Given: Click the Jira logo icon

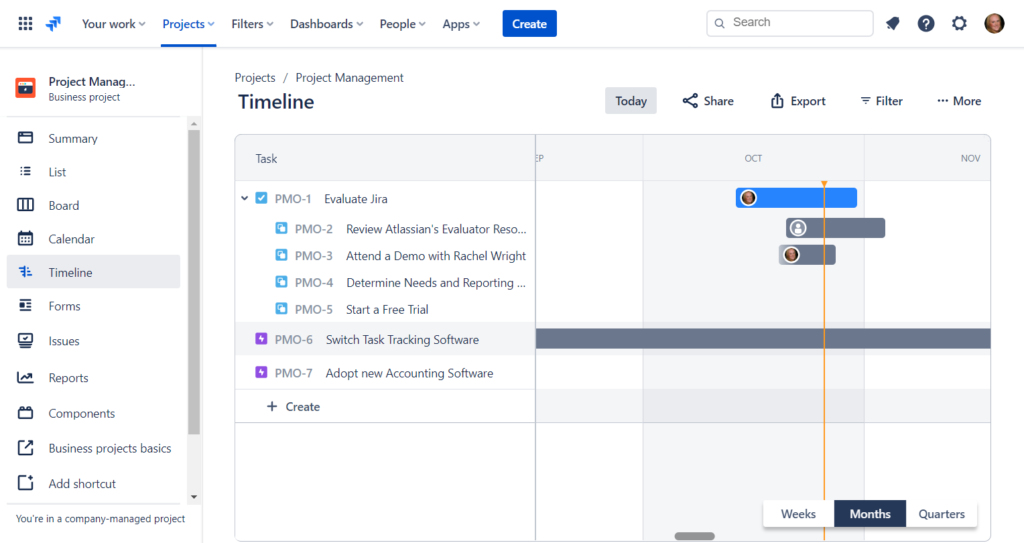Looking at the screenshot, I should [x=54, y=24].
